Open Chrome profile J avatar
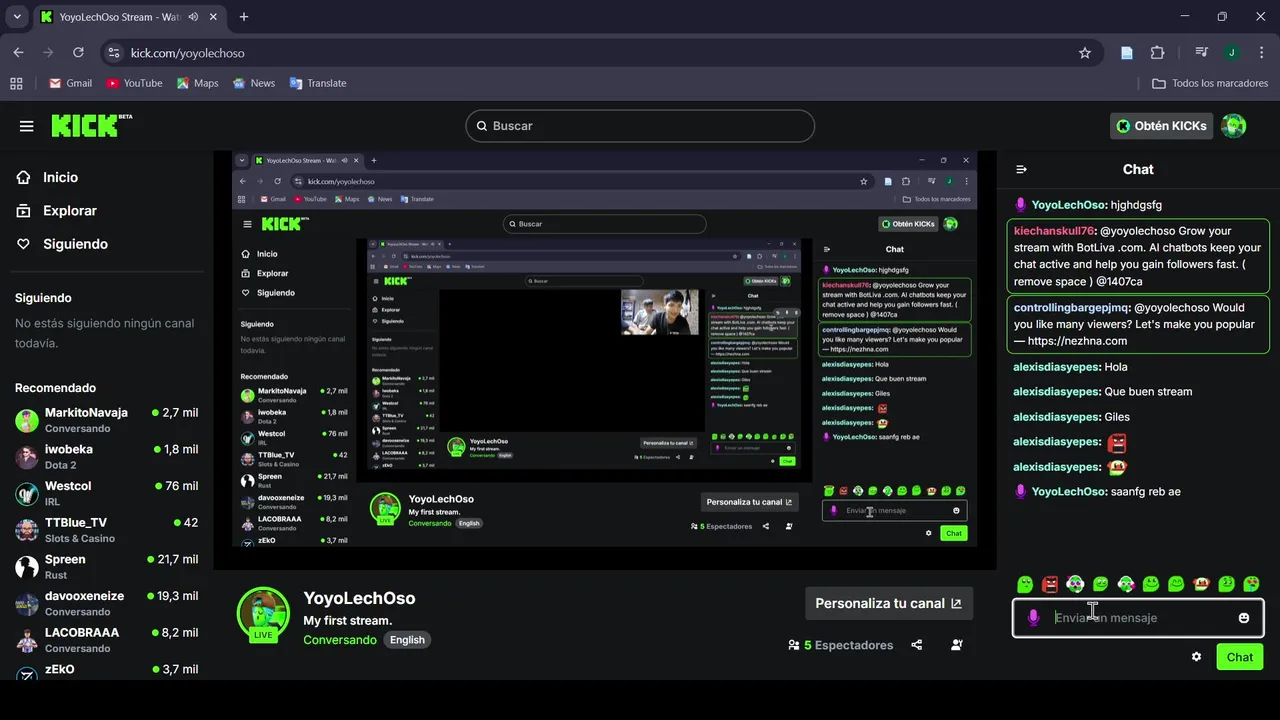The width and height of the screenshot is (1280, 720). click(x=1232, y=53)
